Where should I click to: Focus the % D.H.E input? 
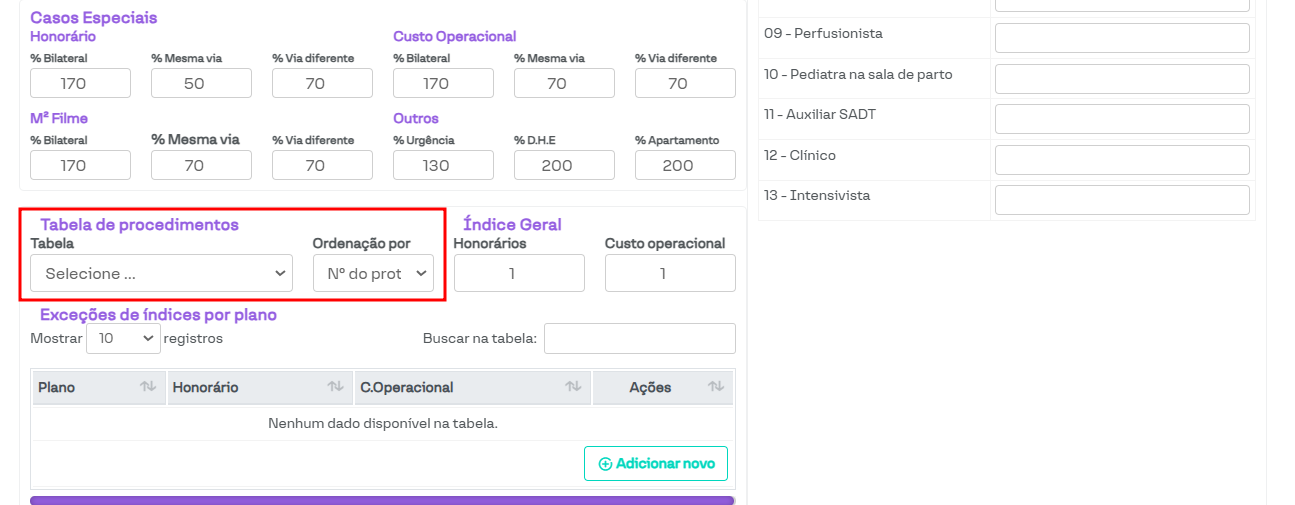564,165
